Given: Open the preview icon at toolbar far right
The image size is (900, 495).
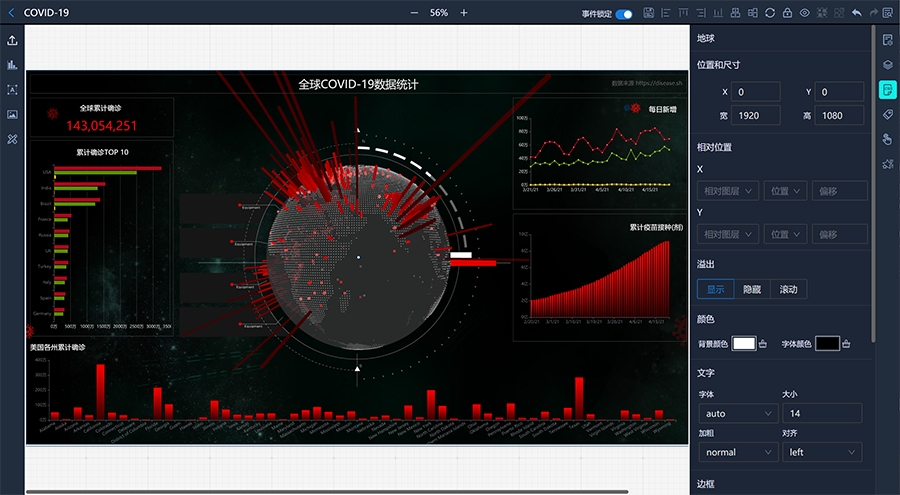Looking at the screenshot, I should click(888, 13).
